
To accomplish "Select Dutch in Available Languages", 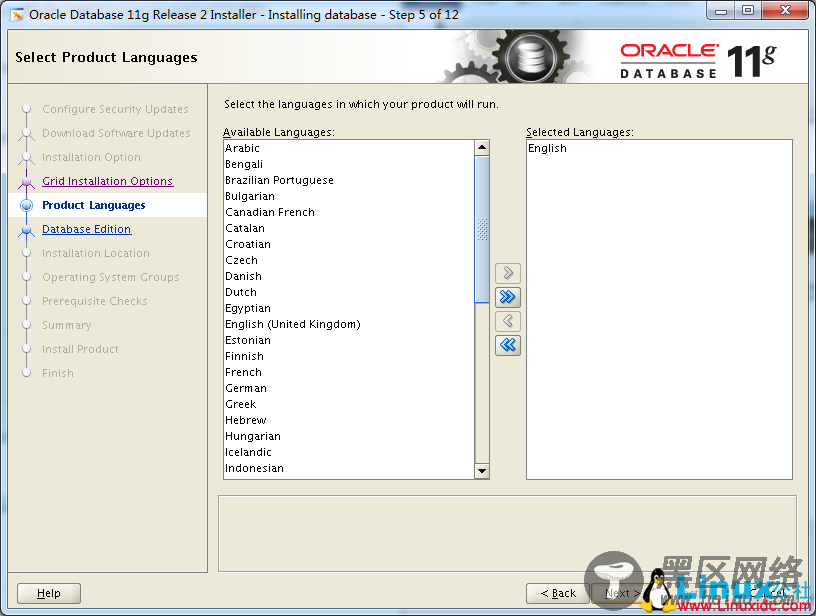I will [349, 292].
